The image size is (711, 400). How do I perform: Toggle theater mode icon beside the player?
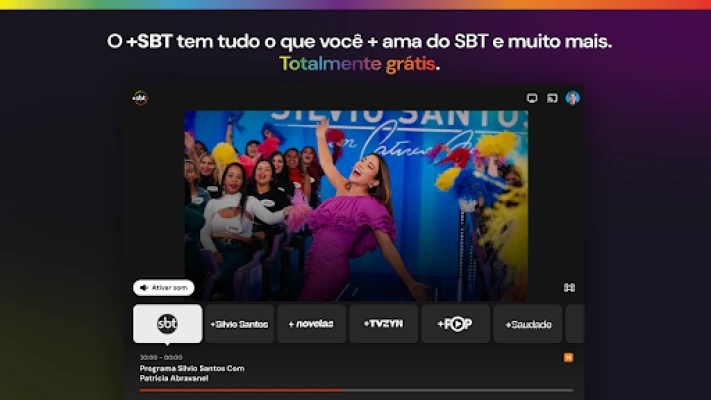pyautogui.click(x=569, y=288)
